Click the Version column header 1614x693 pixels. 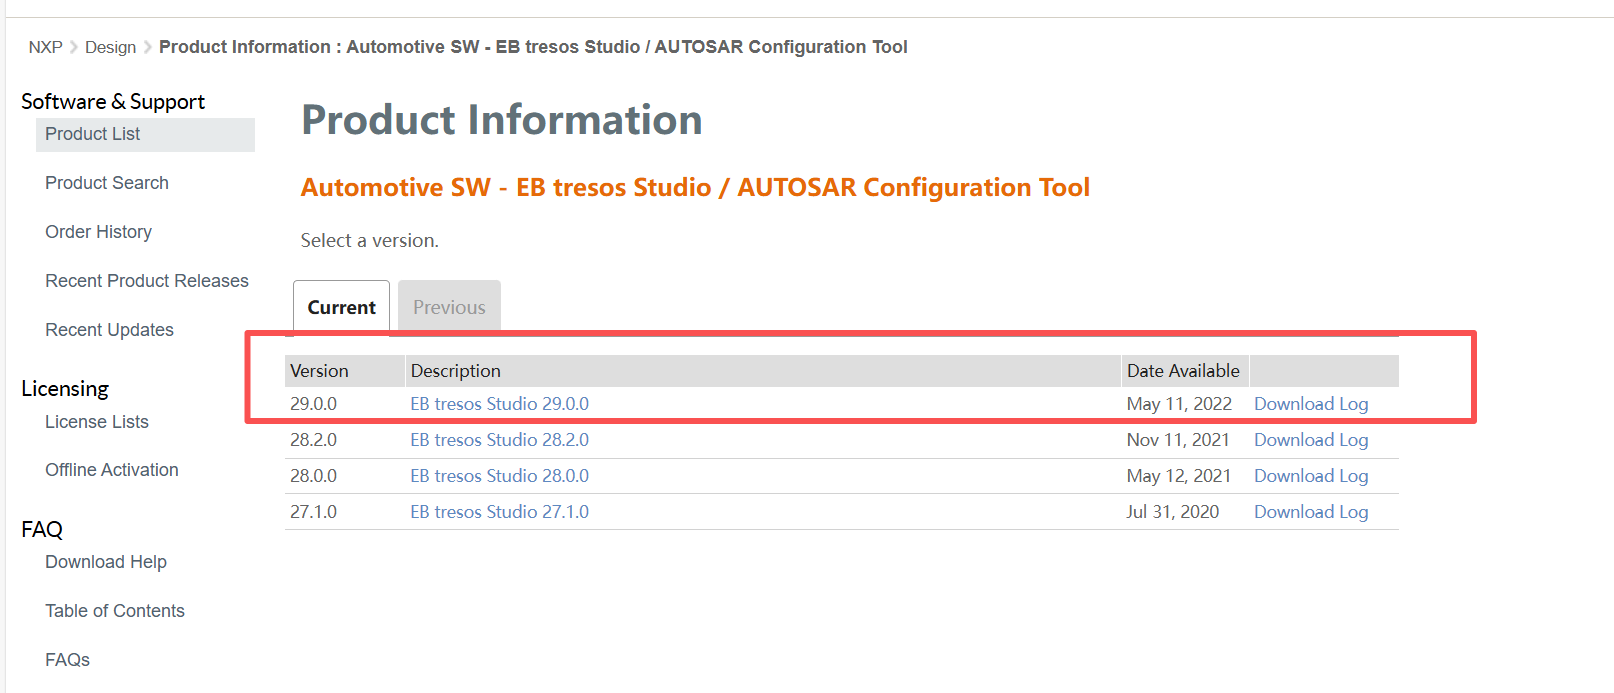[x=345, y=371]
